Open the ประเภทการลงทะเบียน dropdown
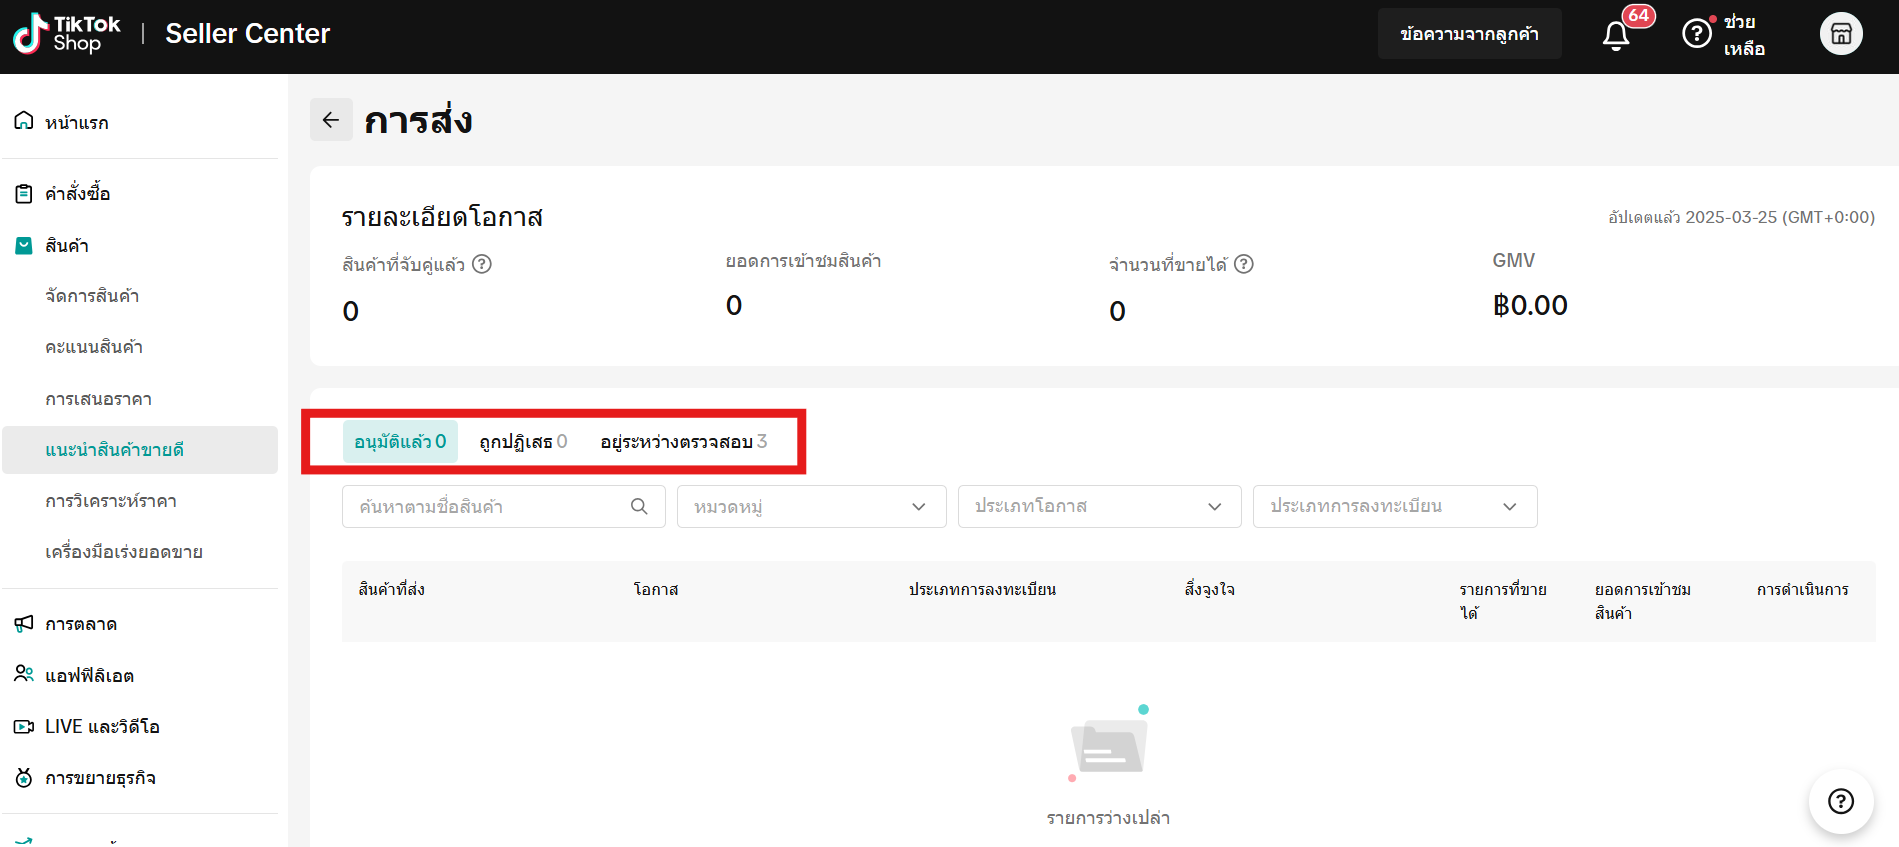The image size is (1899, 847). [x=1394, y=507]
